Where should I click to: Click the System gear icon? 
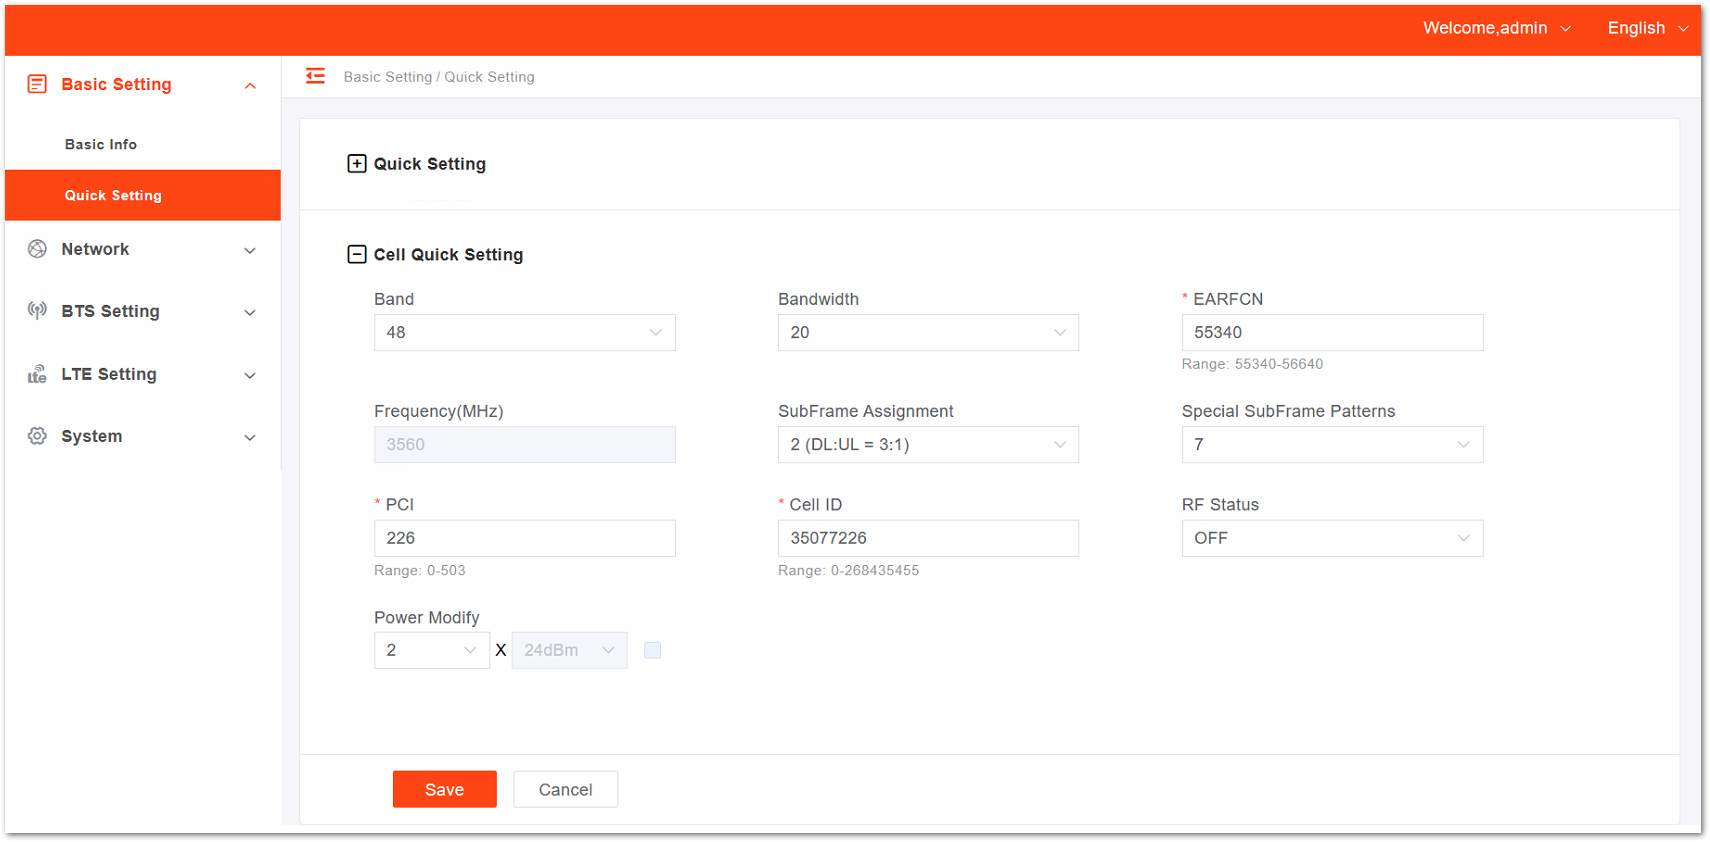(37, 436)
